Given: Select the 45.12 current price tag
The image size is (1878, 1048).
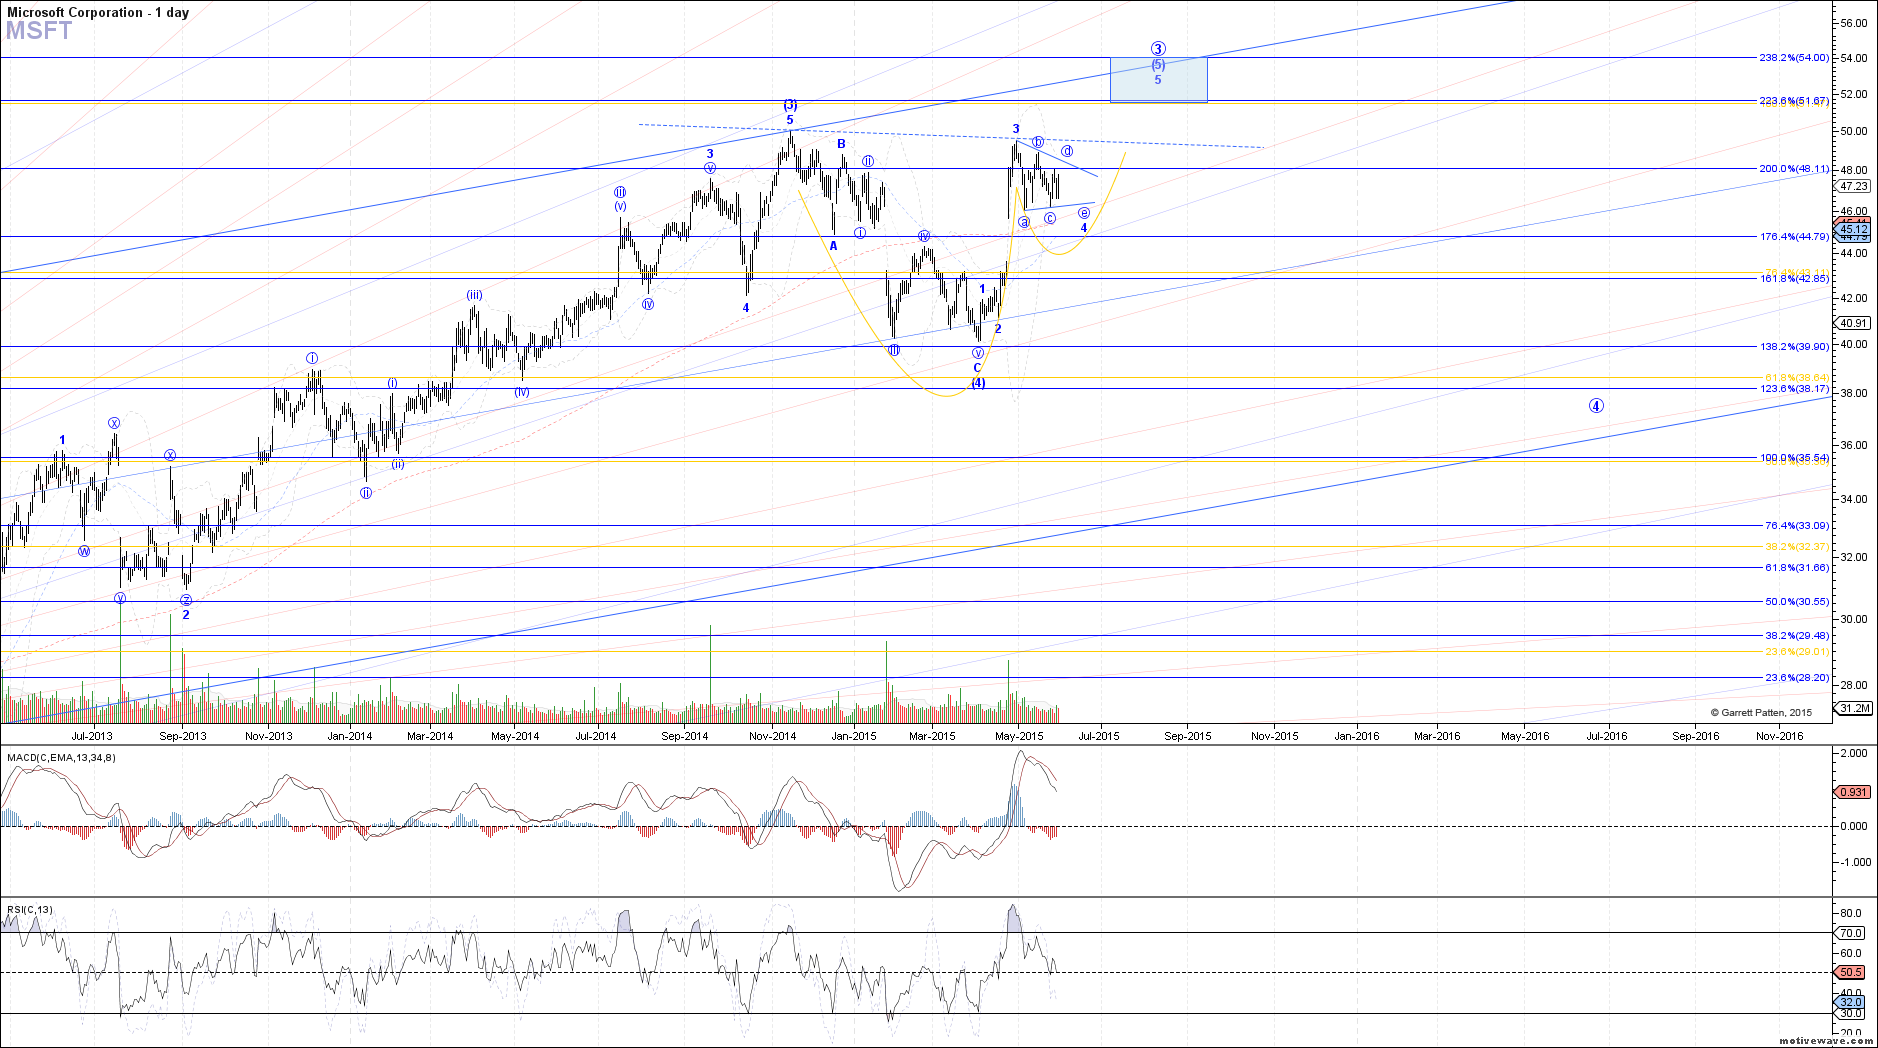Looking at the screenshot, I should 1853,229.
